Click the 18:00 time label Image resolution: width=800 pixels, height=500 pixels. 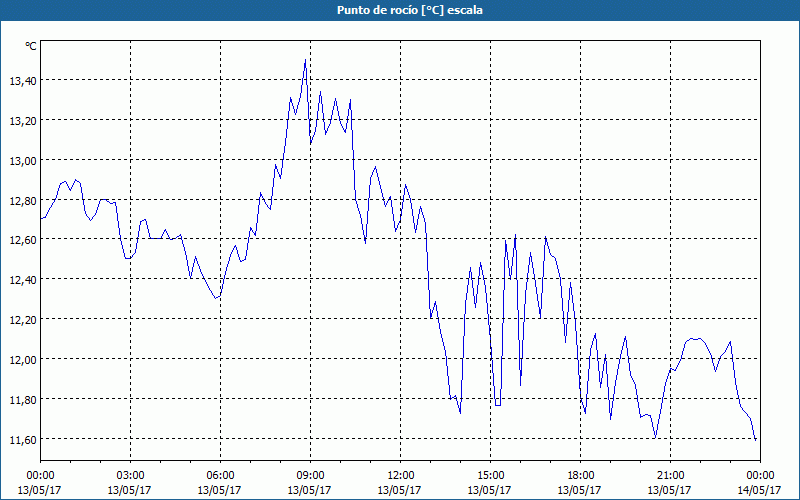[x=580, y=476]
